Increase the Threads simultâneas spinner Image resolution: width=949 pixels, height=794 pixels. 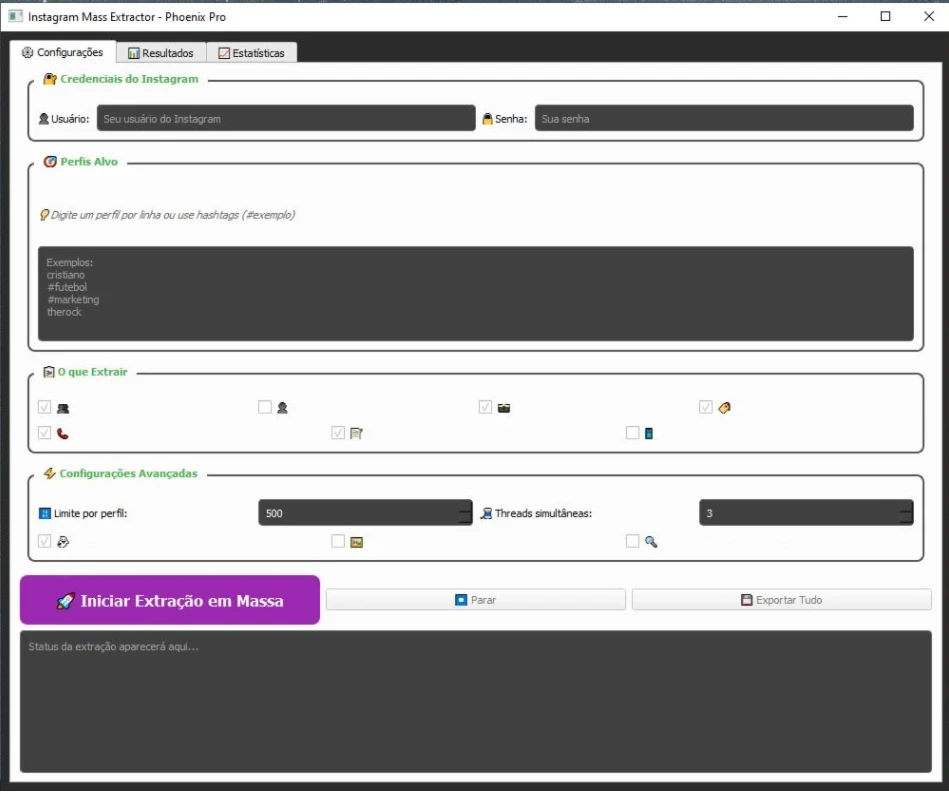[906, 507]
